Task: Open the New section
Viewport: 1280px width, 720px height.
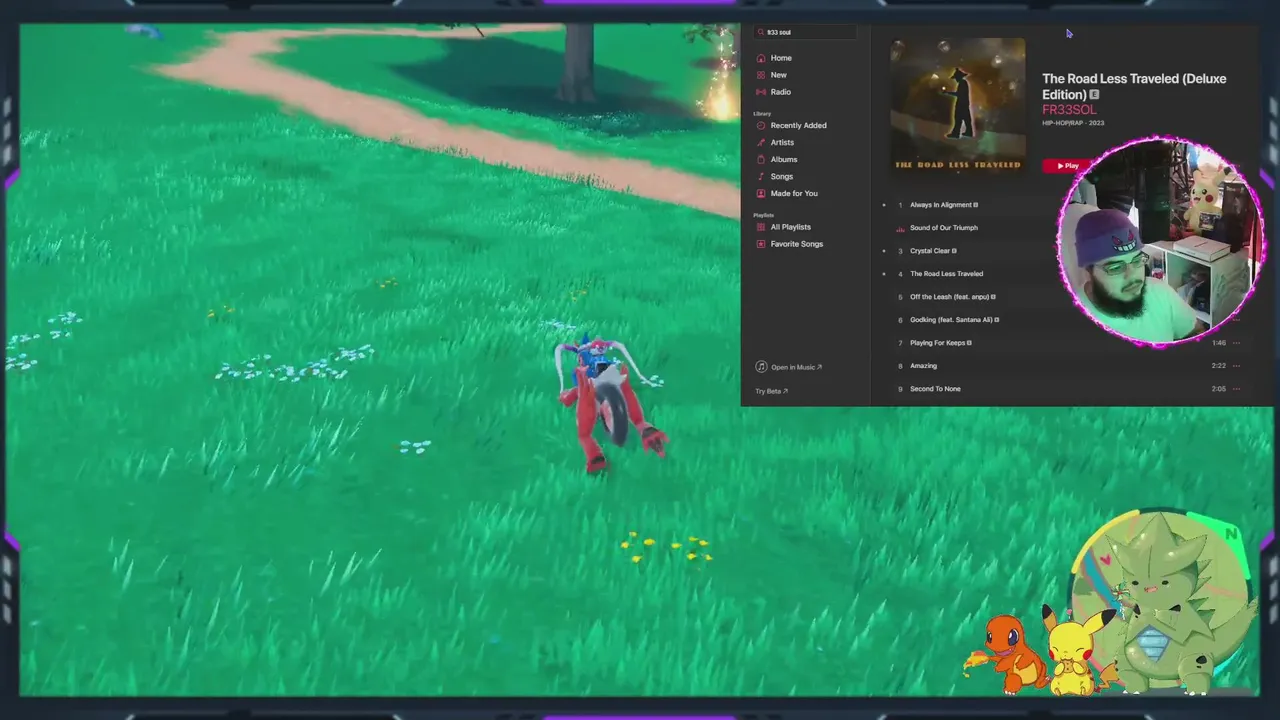Action: pyautogui.click(x=778, y=75)
